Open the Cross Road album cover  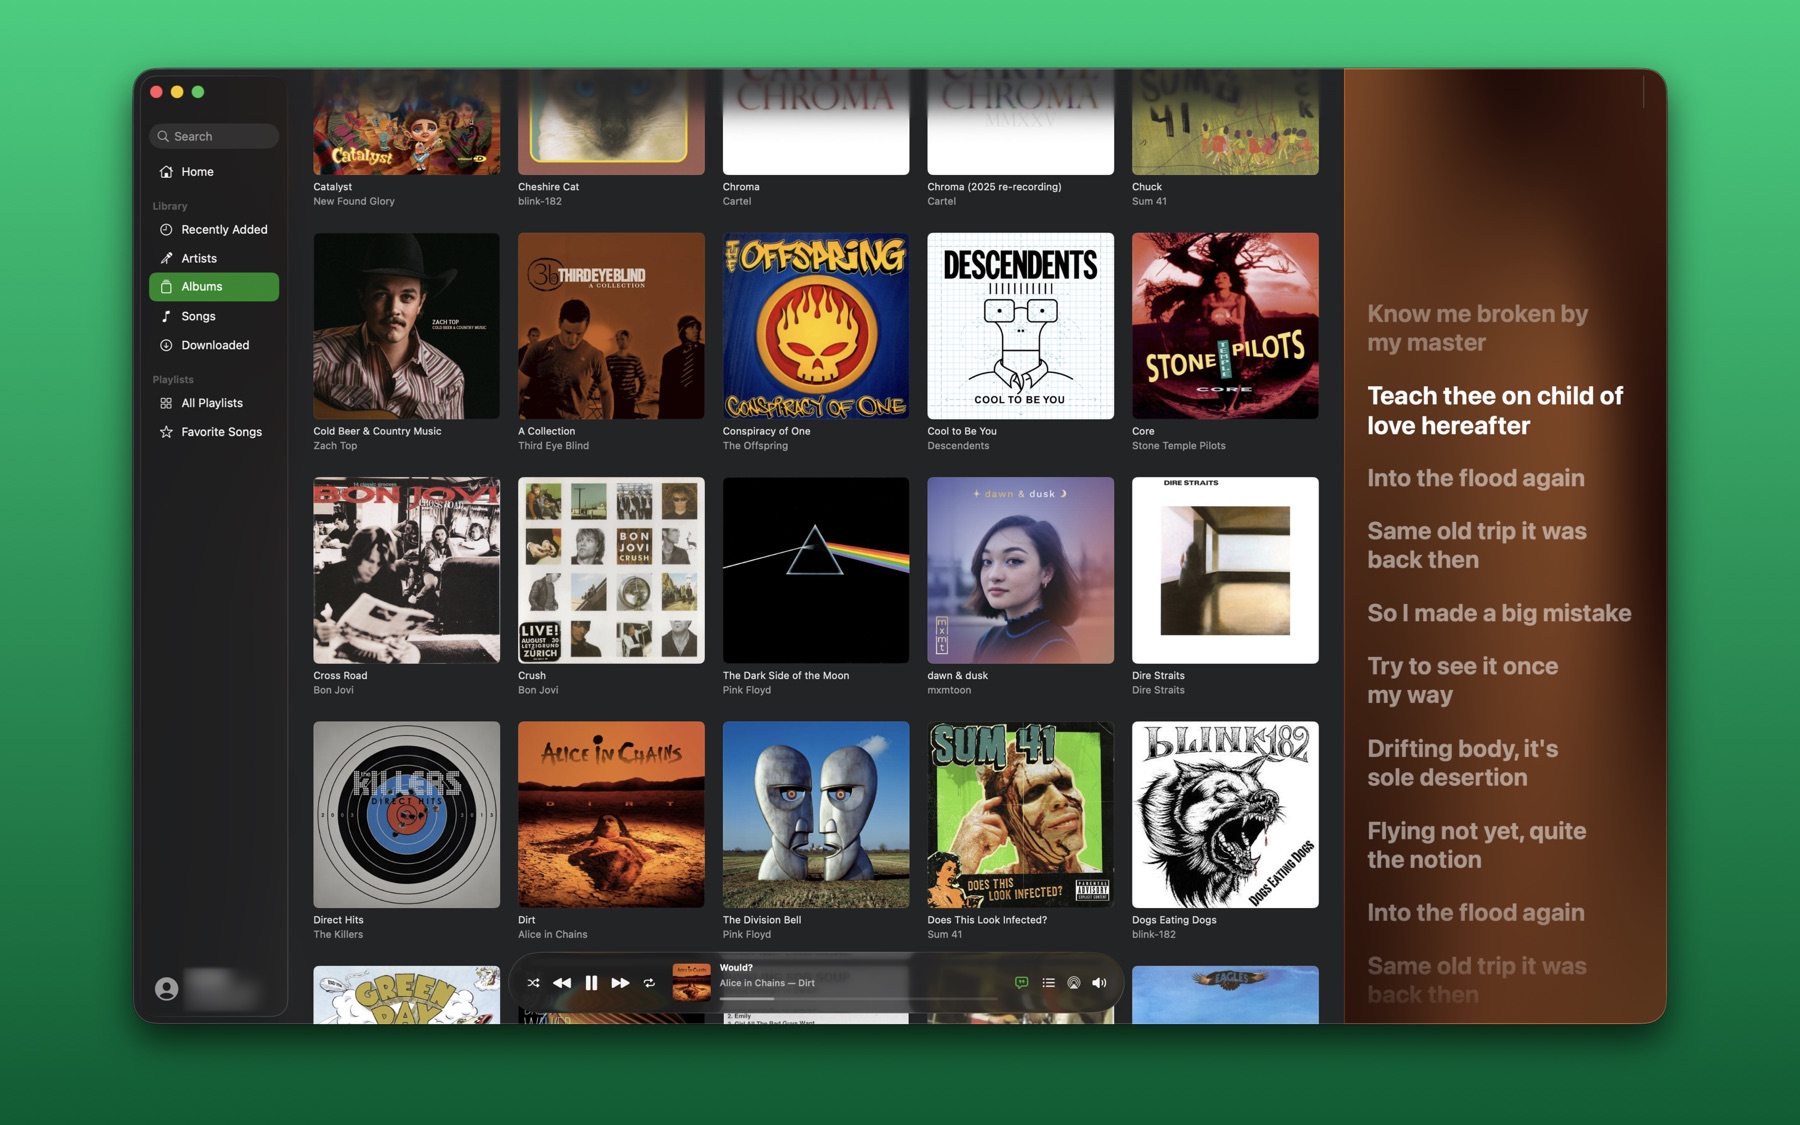pyautogui.click(x=406, y=570)
